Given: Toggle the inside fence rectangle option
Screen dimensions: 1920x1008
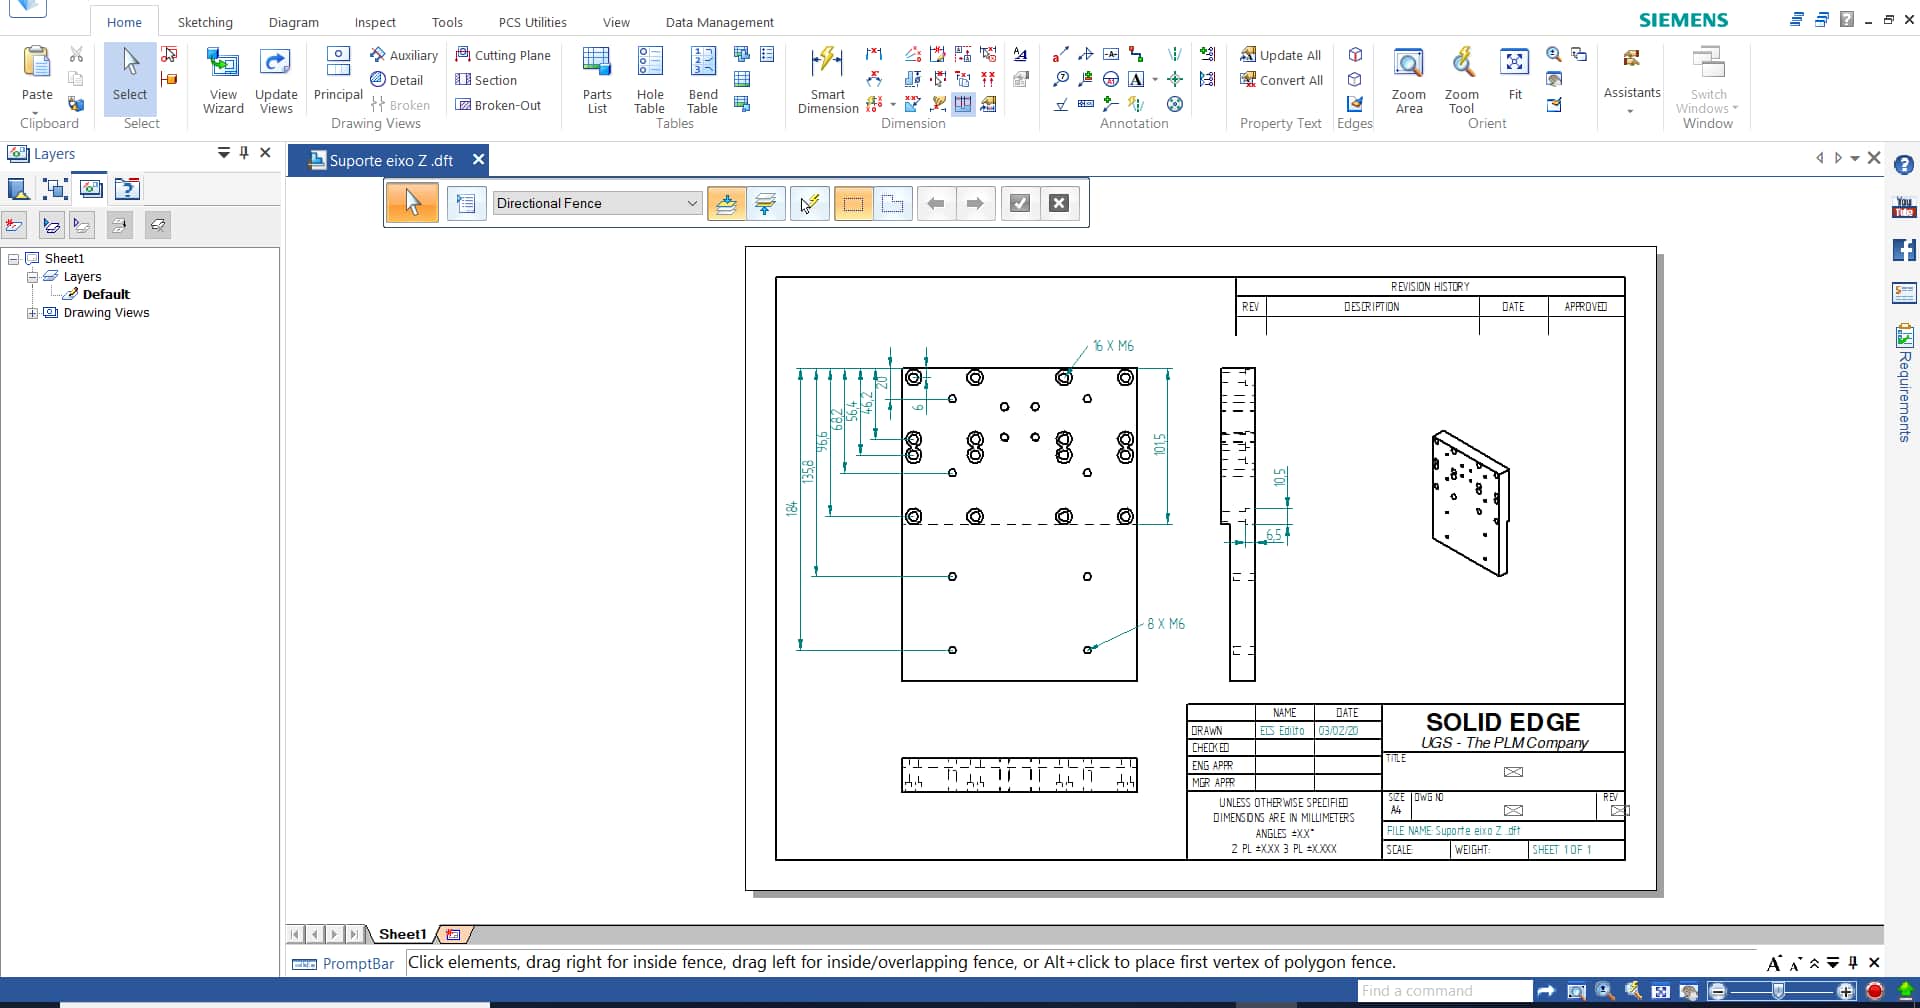Looking at the screenshot, I should click(853, 204).
